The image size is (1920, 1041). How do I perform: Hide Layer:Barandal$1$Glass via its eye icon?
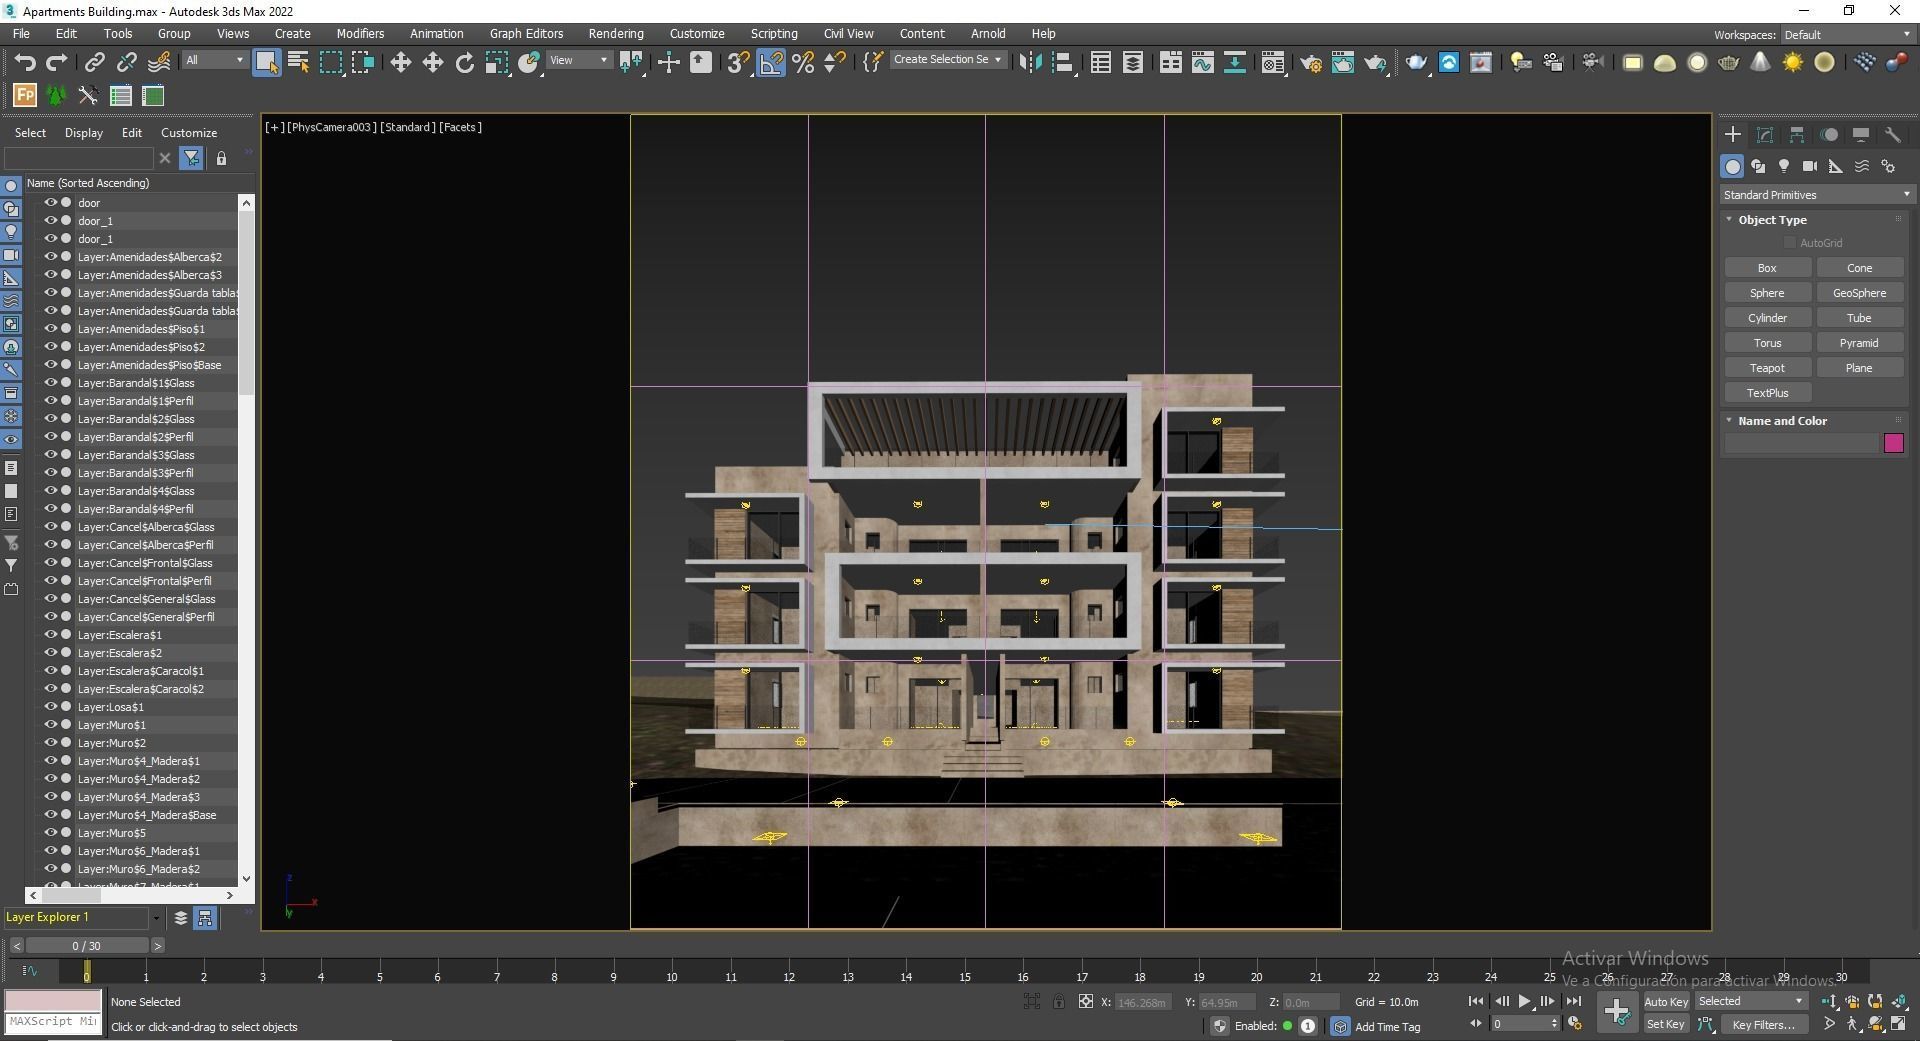50,382
